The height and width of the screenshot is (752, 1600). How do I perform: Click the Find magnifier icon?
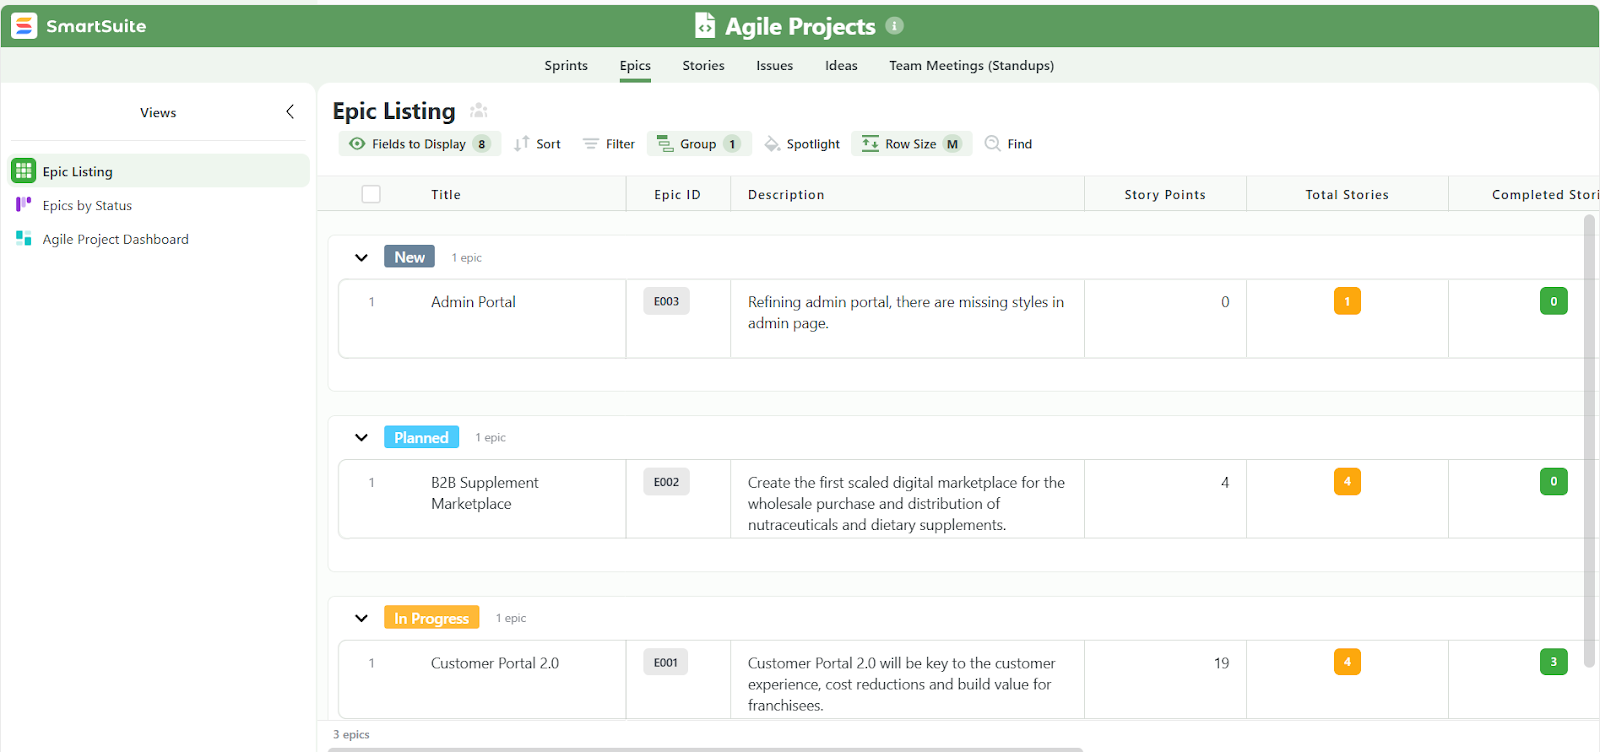tap(992, 144)
